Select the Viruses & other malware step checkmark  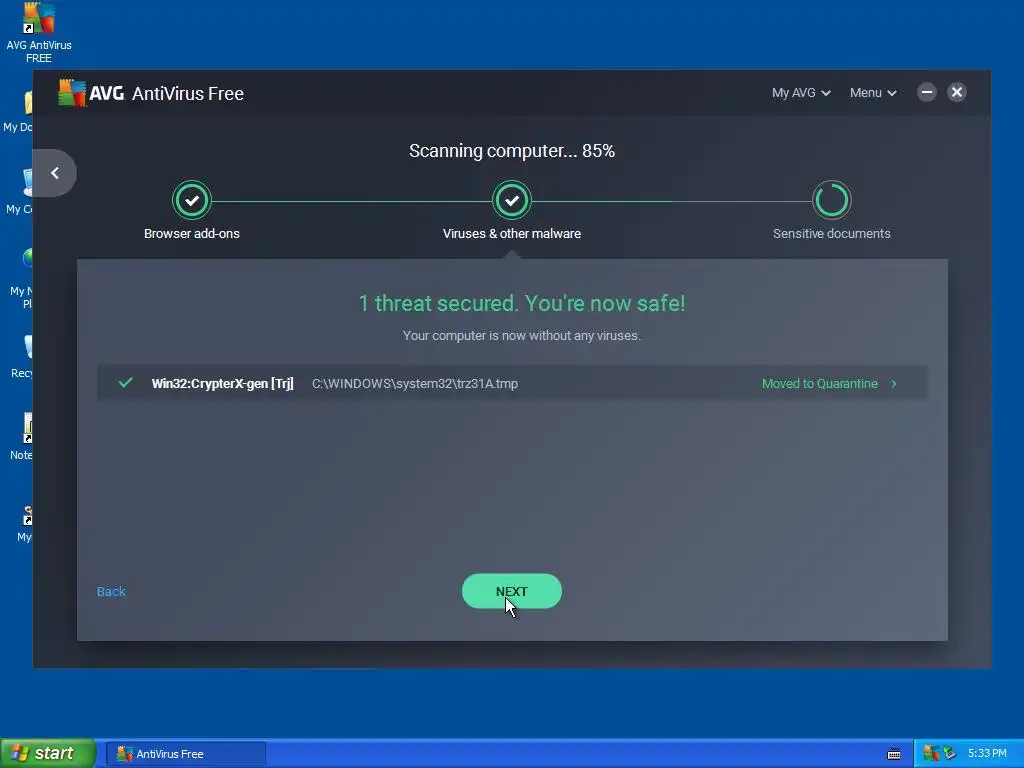click(512, 200)
